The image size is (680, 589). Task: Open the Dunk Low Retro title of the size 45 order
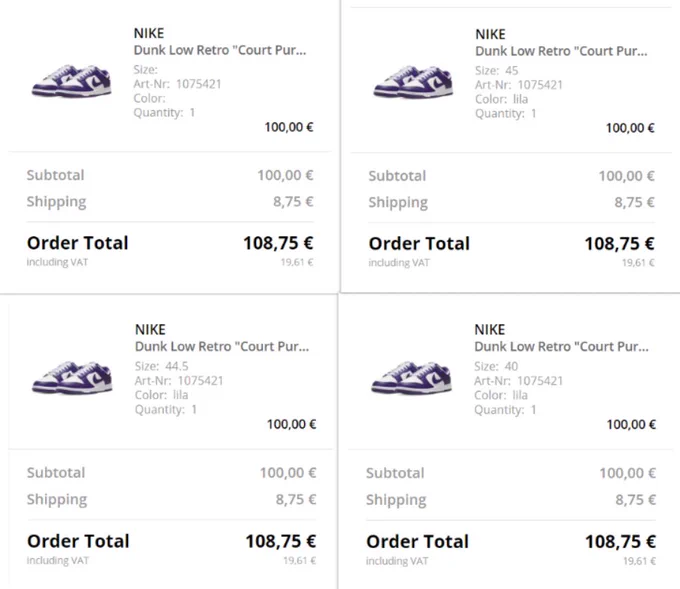tap(561, 51)
